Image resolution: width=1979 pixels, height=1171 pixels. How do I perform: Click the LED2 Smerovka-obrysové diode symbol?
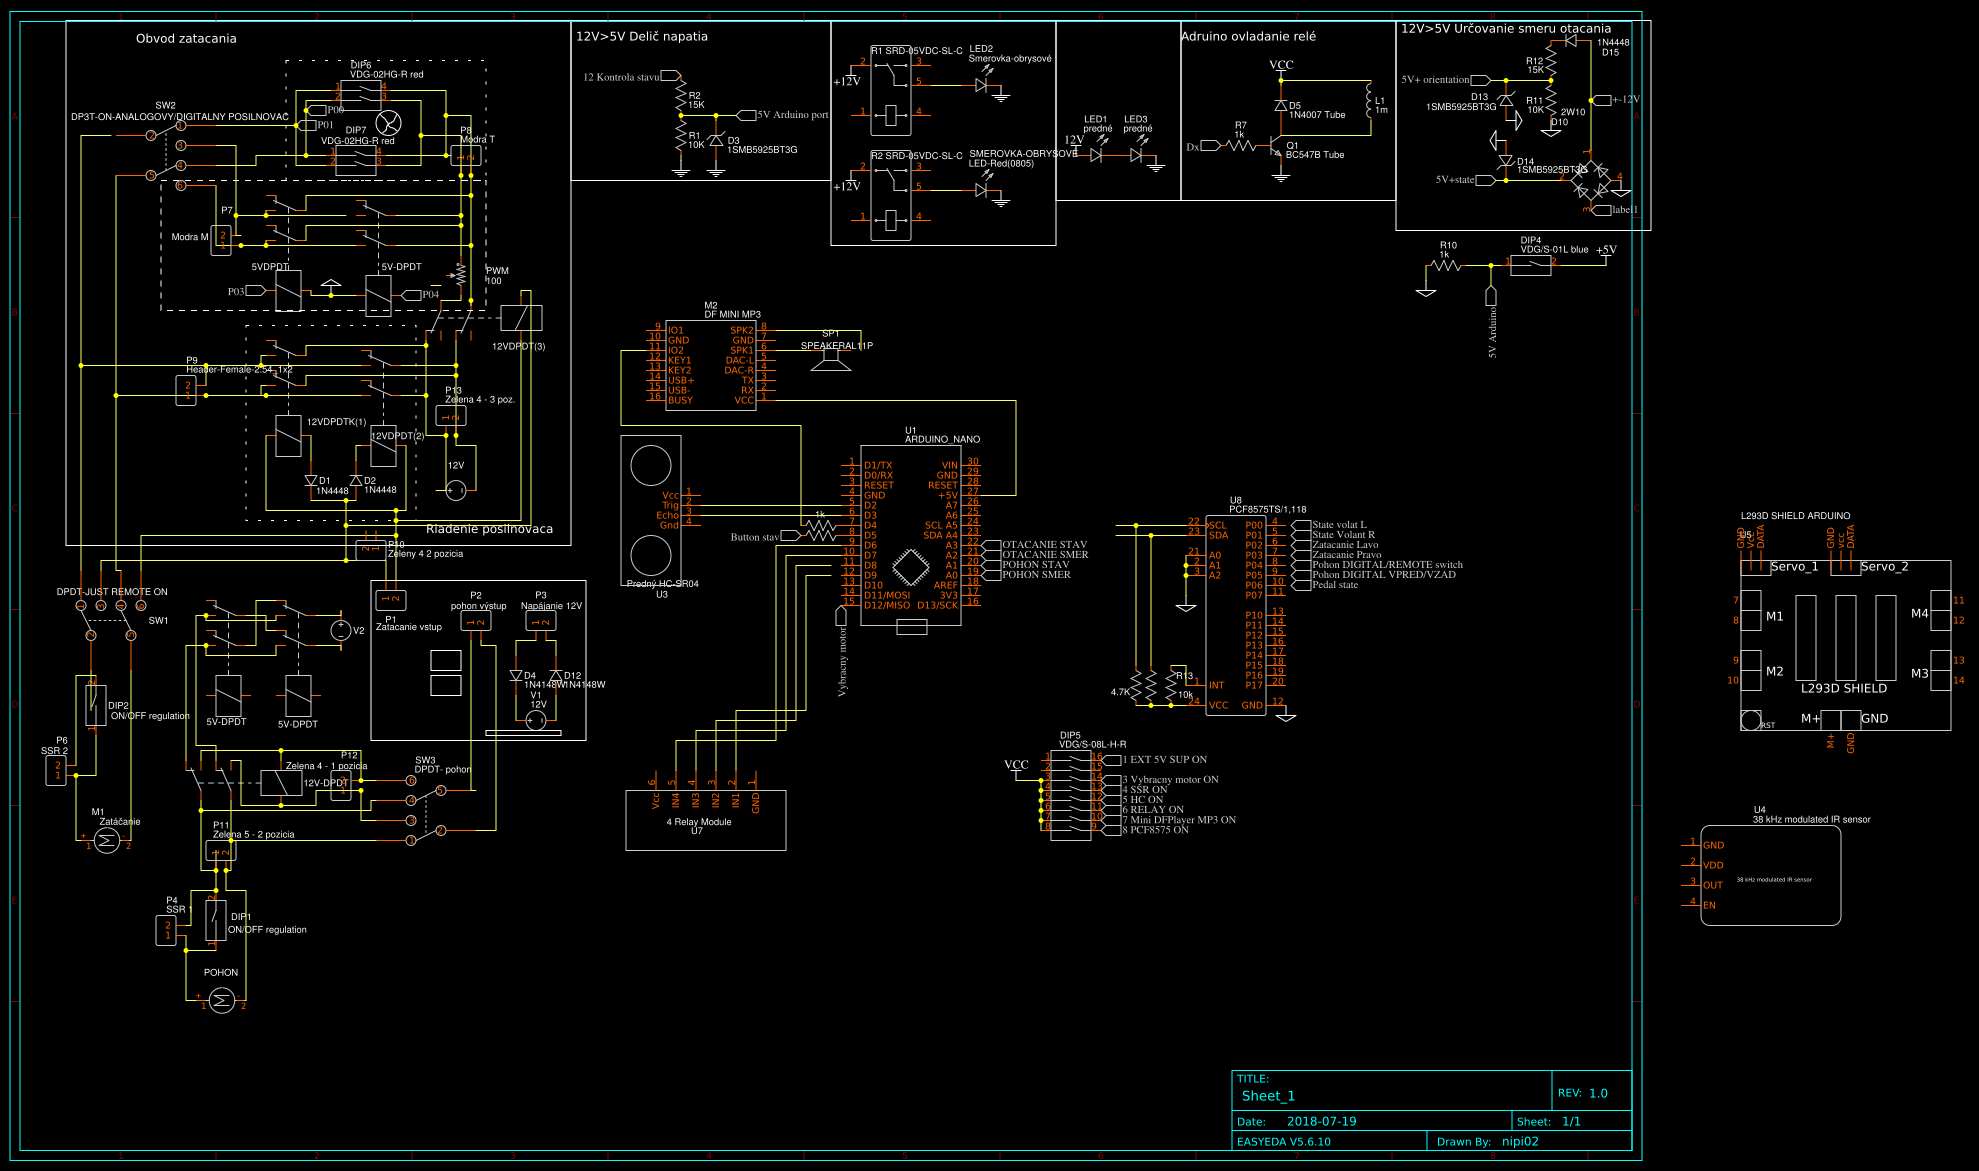[x=982, y=85]
